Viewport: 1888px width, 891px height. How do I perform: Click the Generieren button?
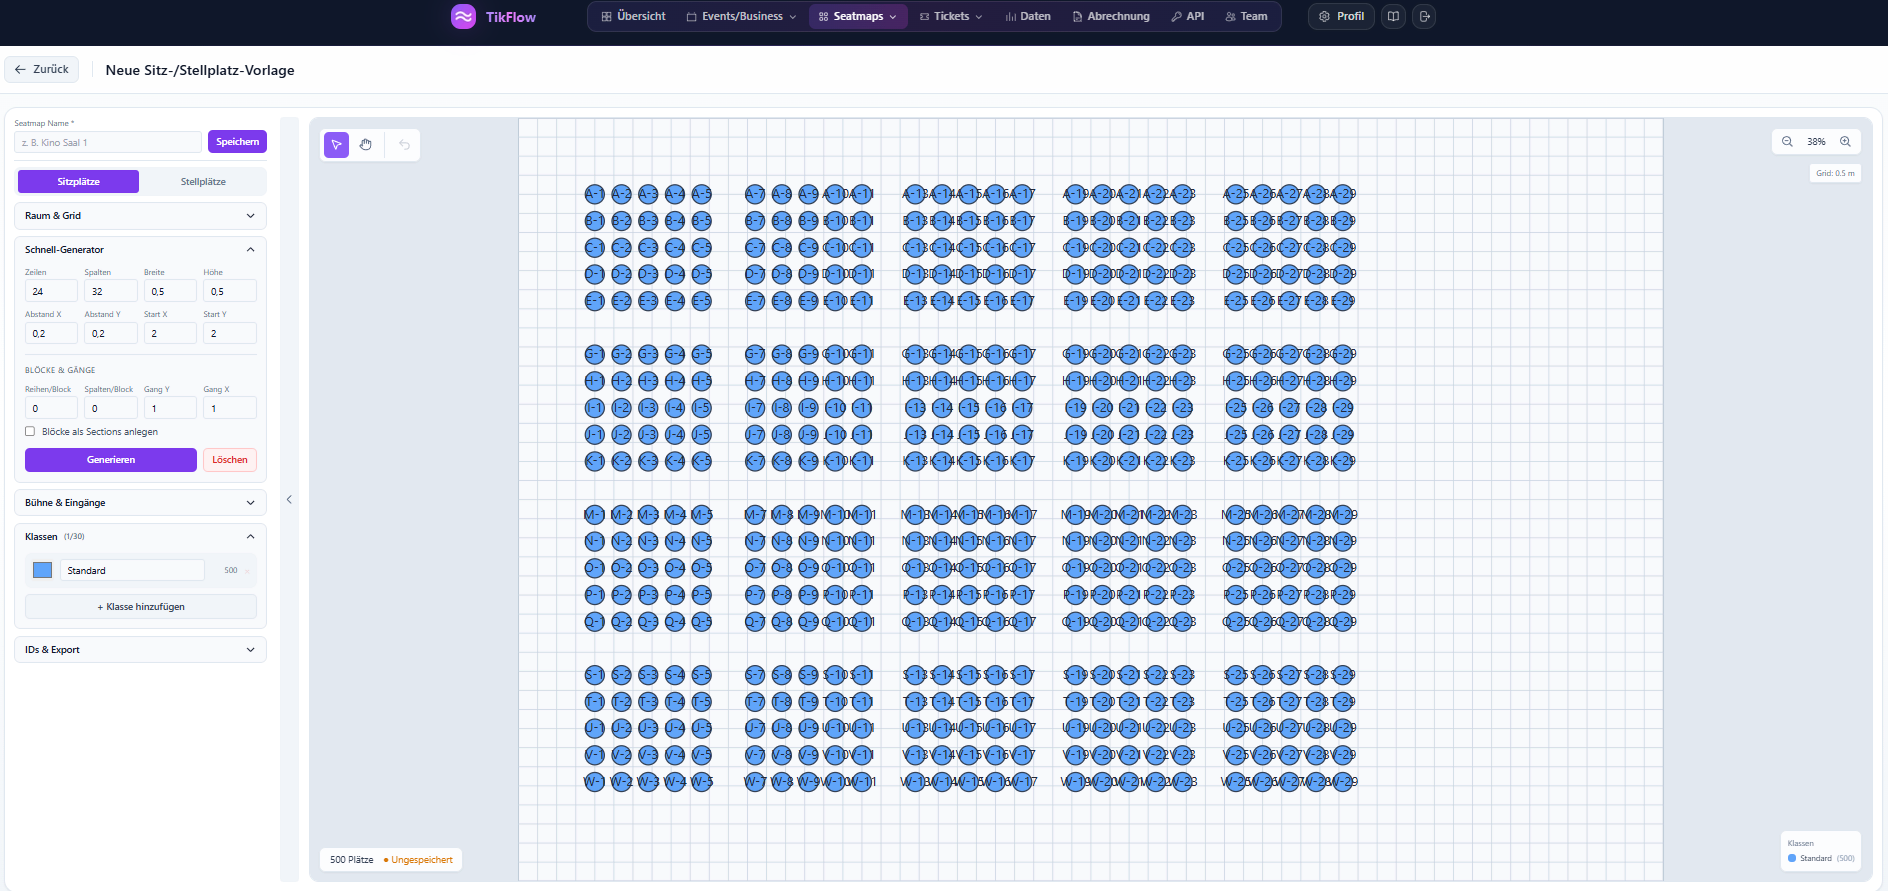click(111, 460)
